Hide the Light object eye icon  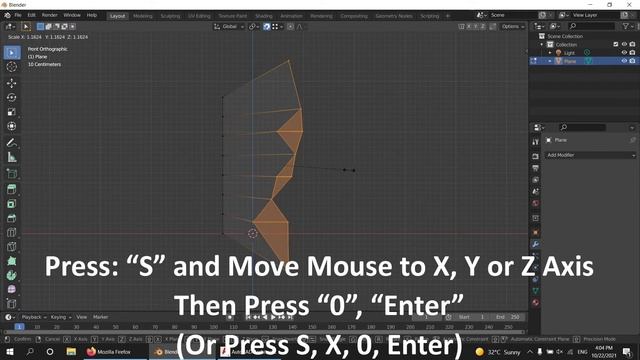(624, 53)
